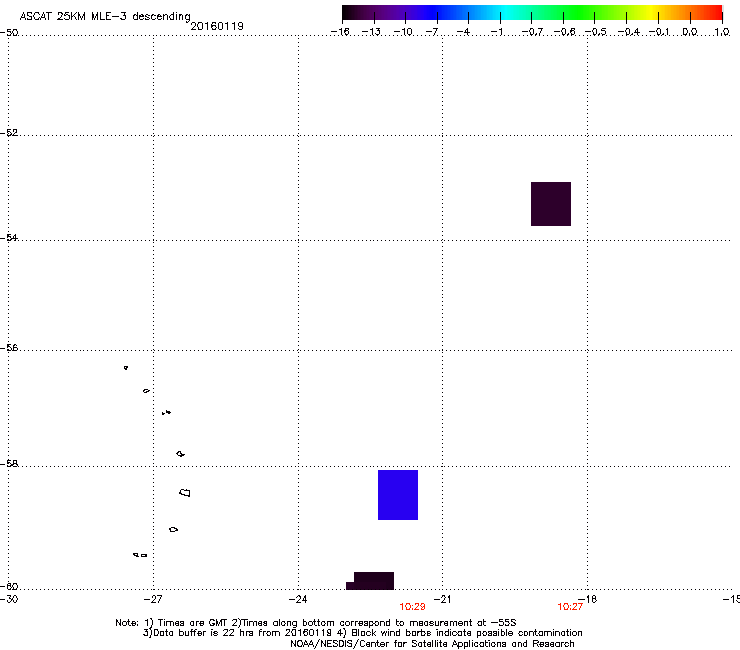Click the longitude axis label -24
Image resolution: width=740 pixels, height=650 pixels.
tap(298, 599)
